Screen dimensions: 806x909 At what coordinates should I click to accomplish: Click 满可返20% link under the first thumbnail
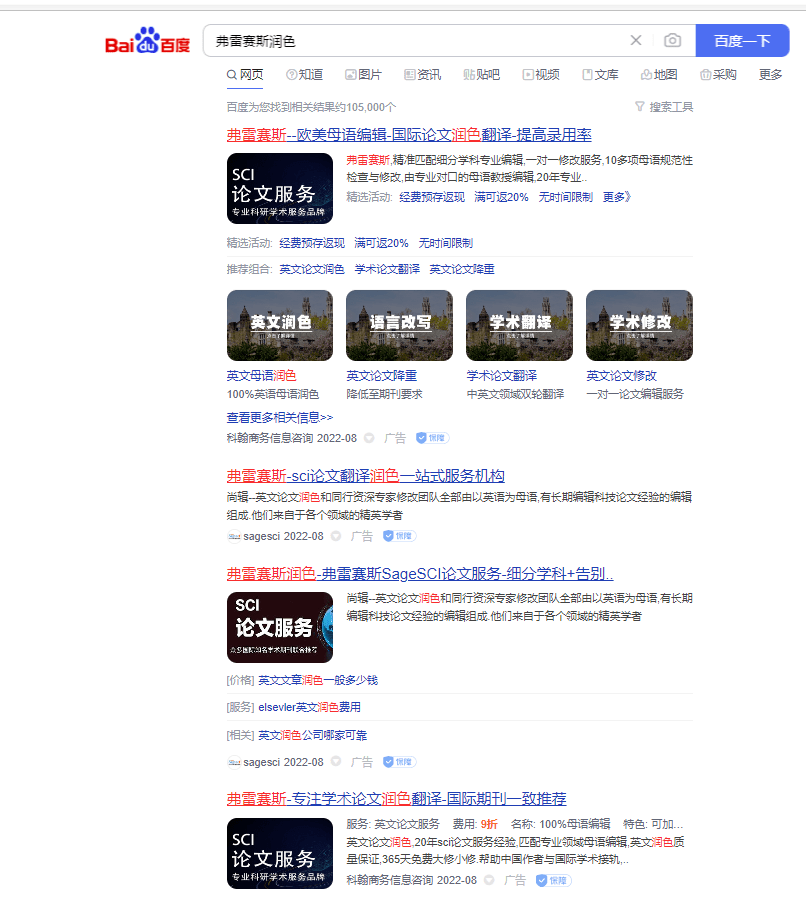click(382, 243)
